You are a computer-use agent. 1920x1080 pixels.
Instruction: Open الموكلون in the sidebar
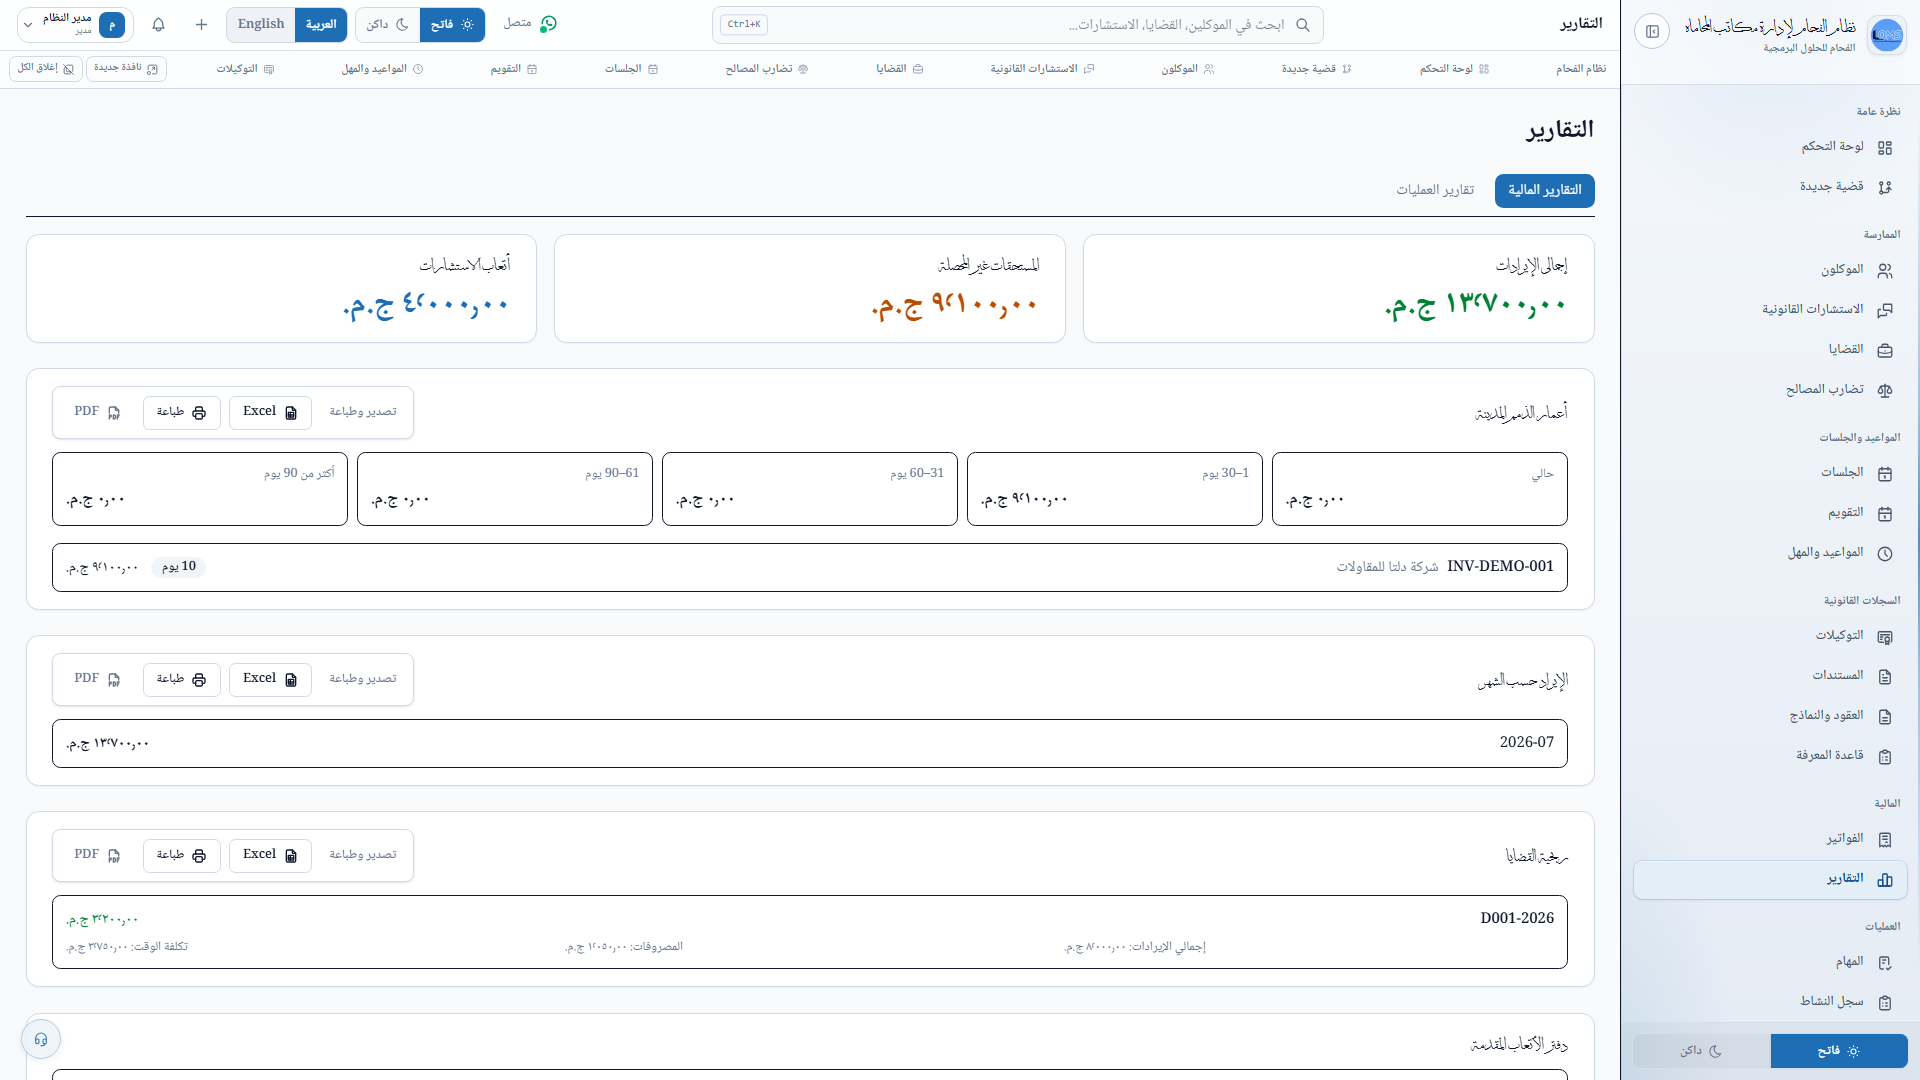(x=1770, y=270)
